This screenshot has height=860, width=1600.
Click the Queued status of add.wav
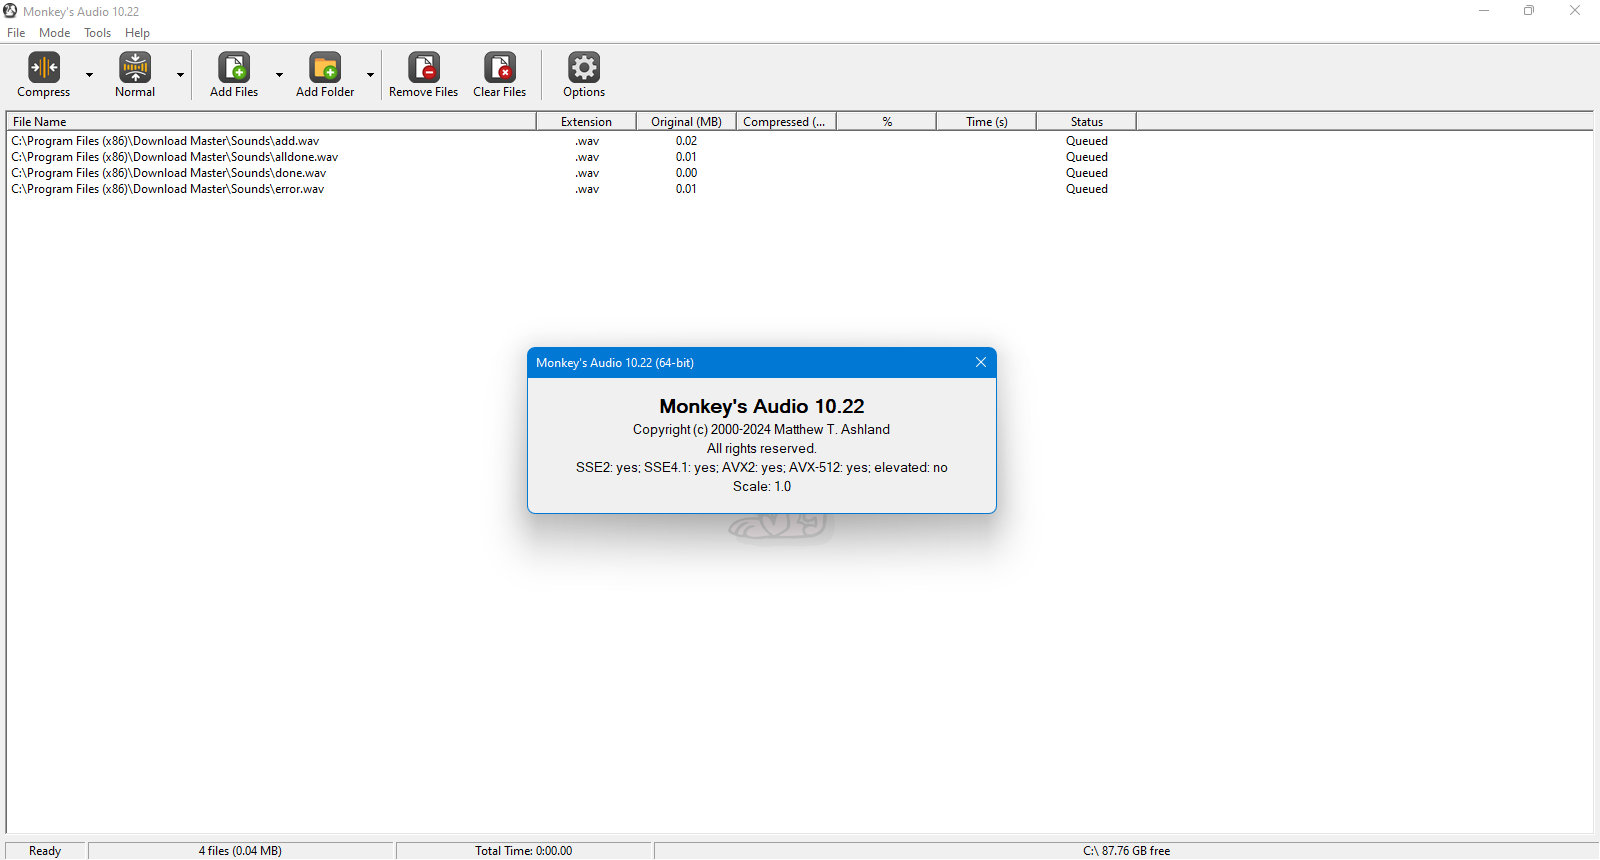click(1087, 141)
